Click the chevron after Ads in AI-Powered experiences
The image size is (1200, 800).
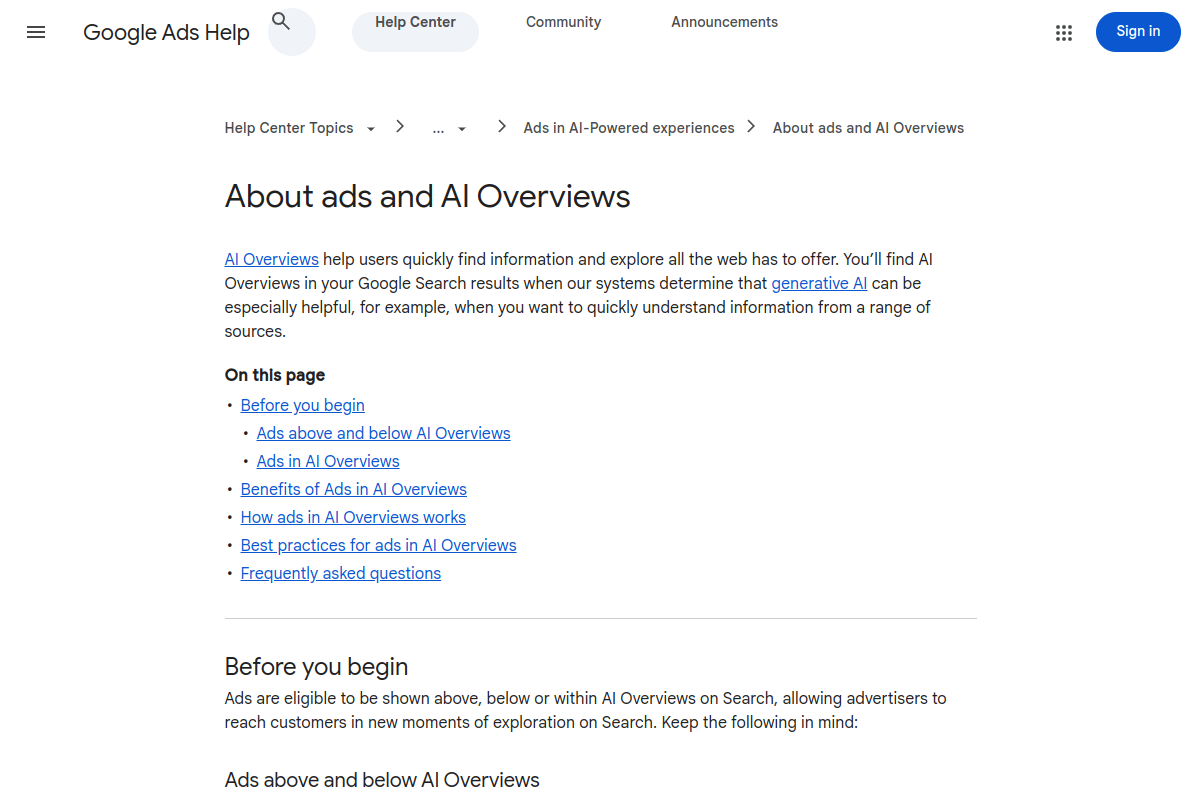click(750, 127)
